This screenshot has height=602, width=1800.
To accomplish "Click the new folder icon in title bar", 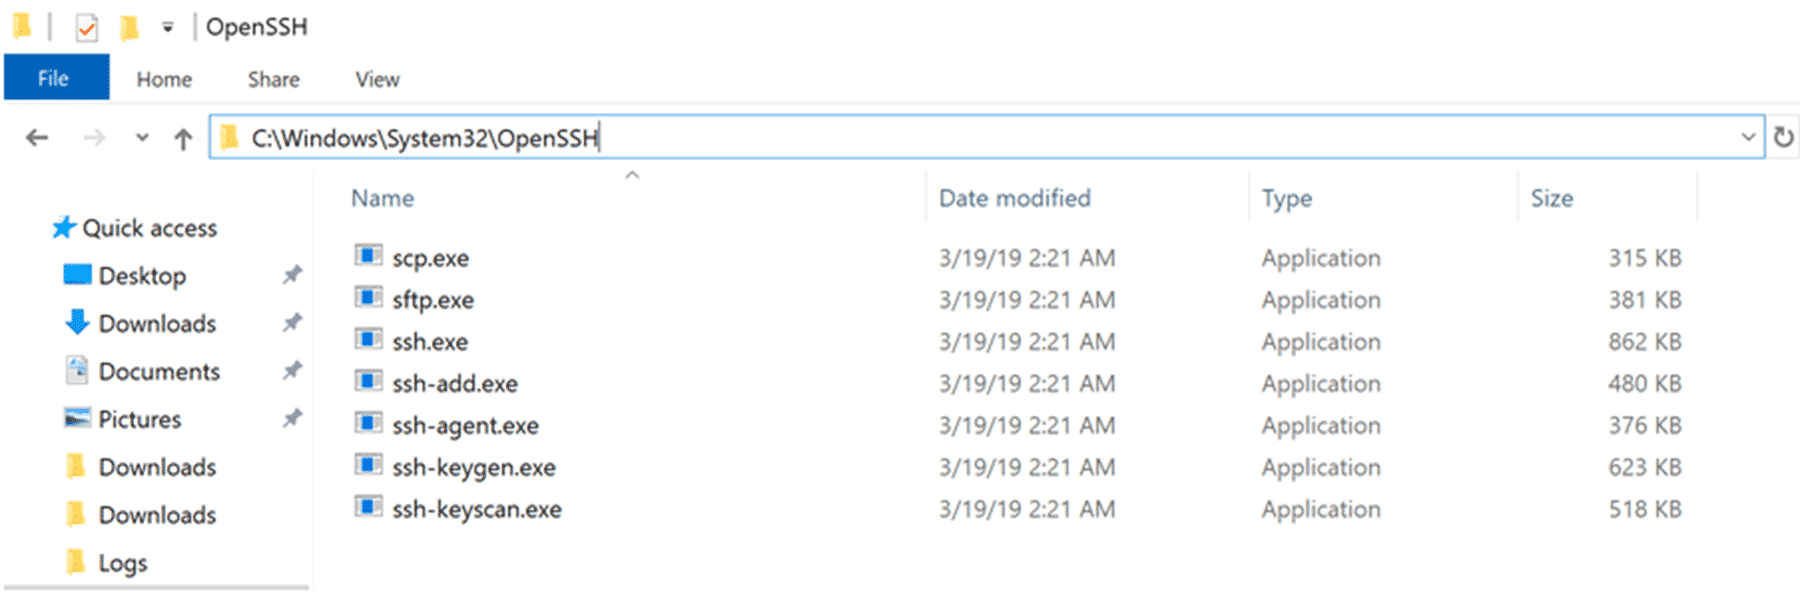I will (129, 27).
